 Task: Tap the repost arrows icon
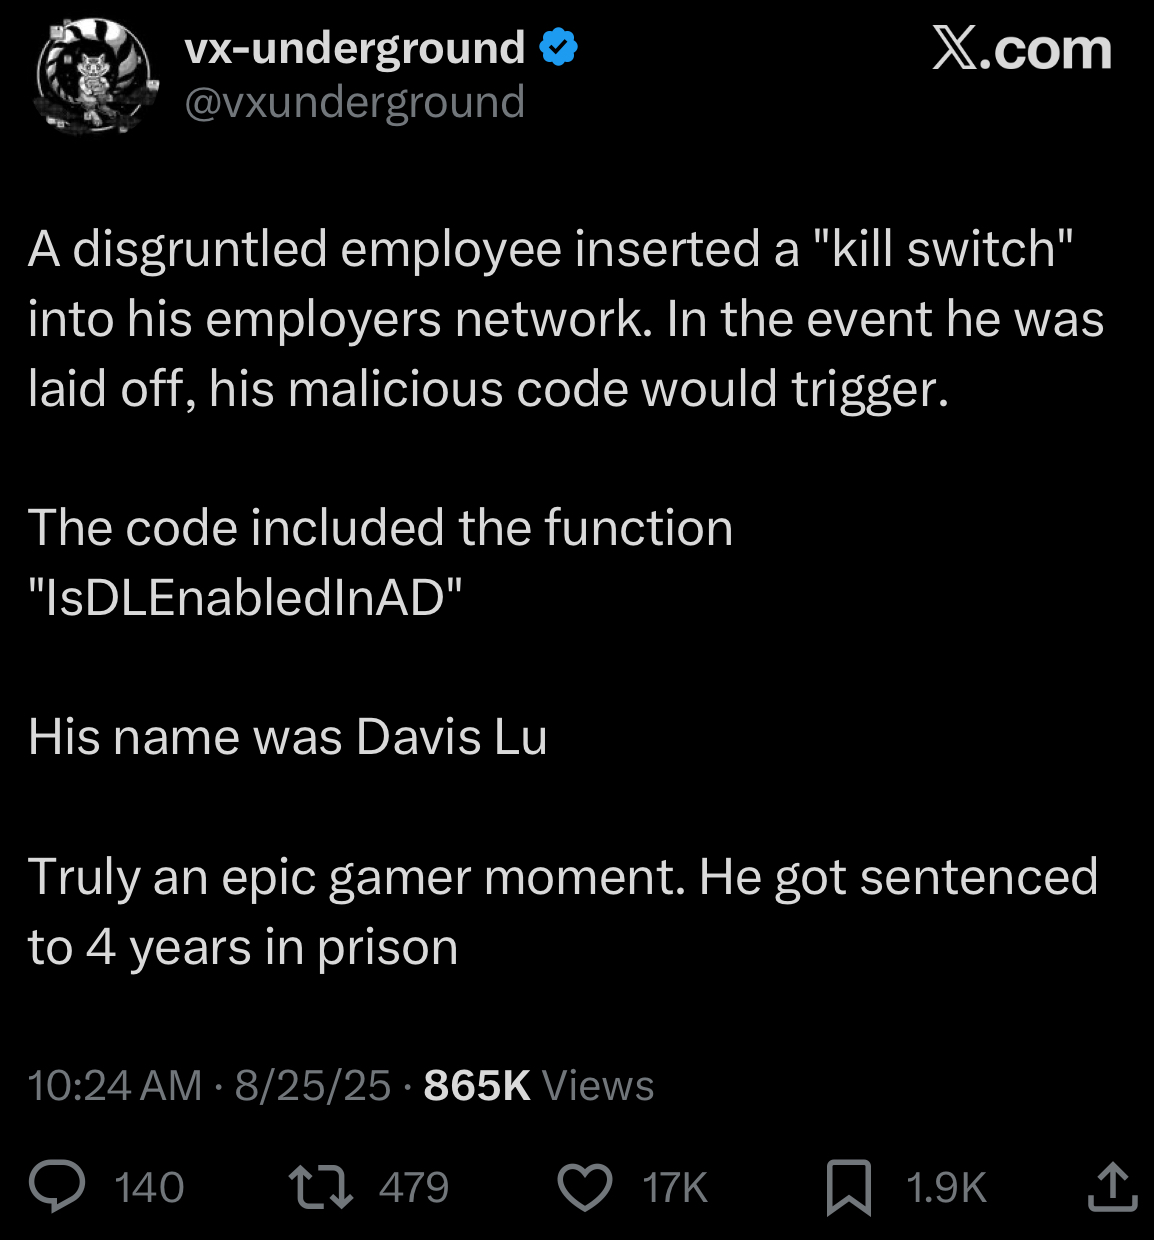[x=320, y=1187]
